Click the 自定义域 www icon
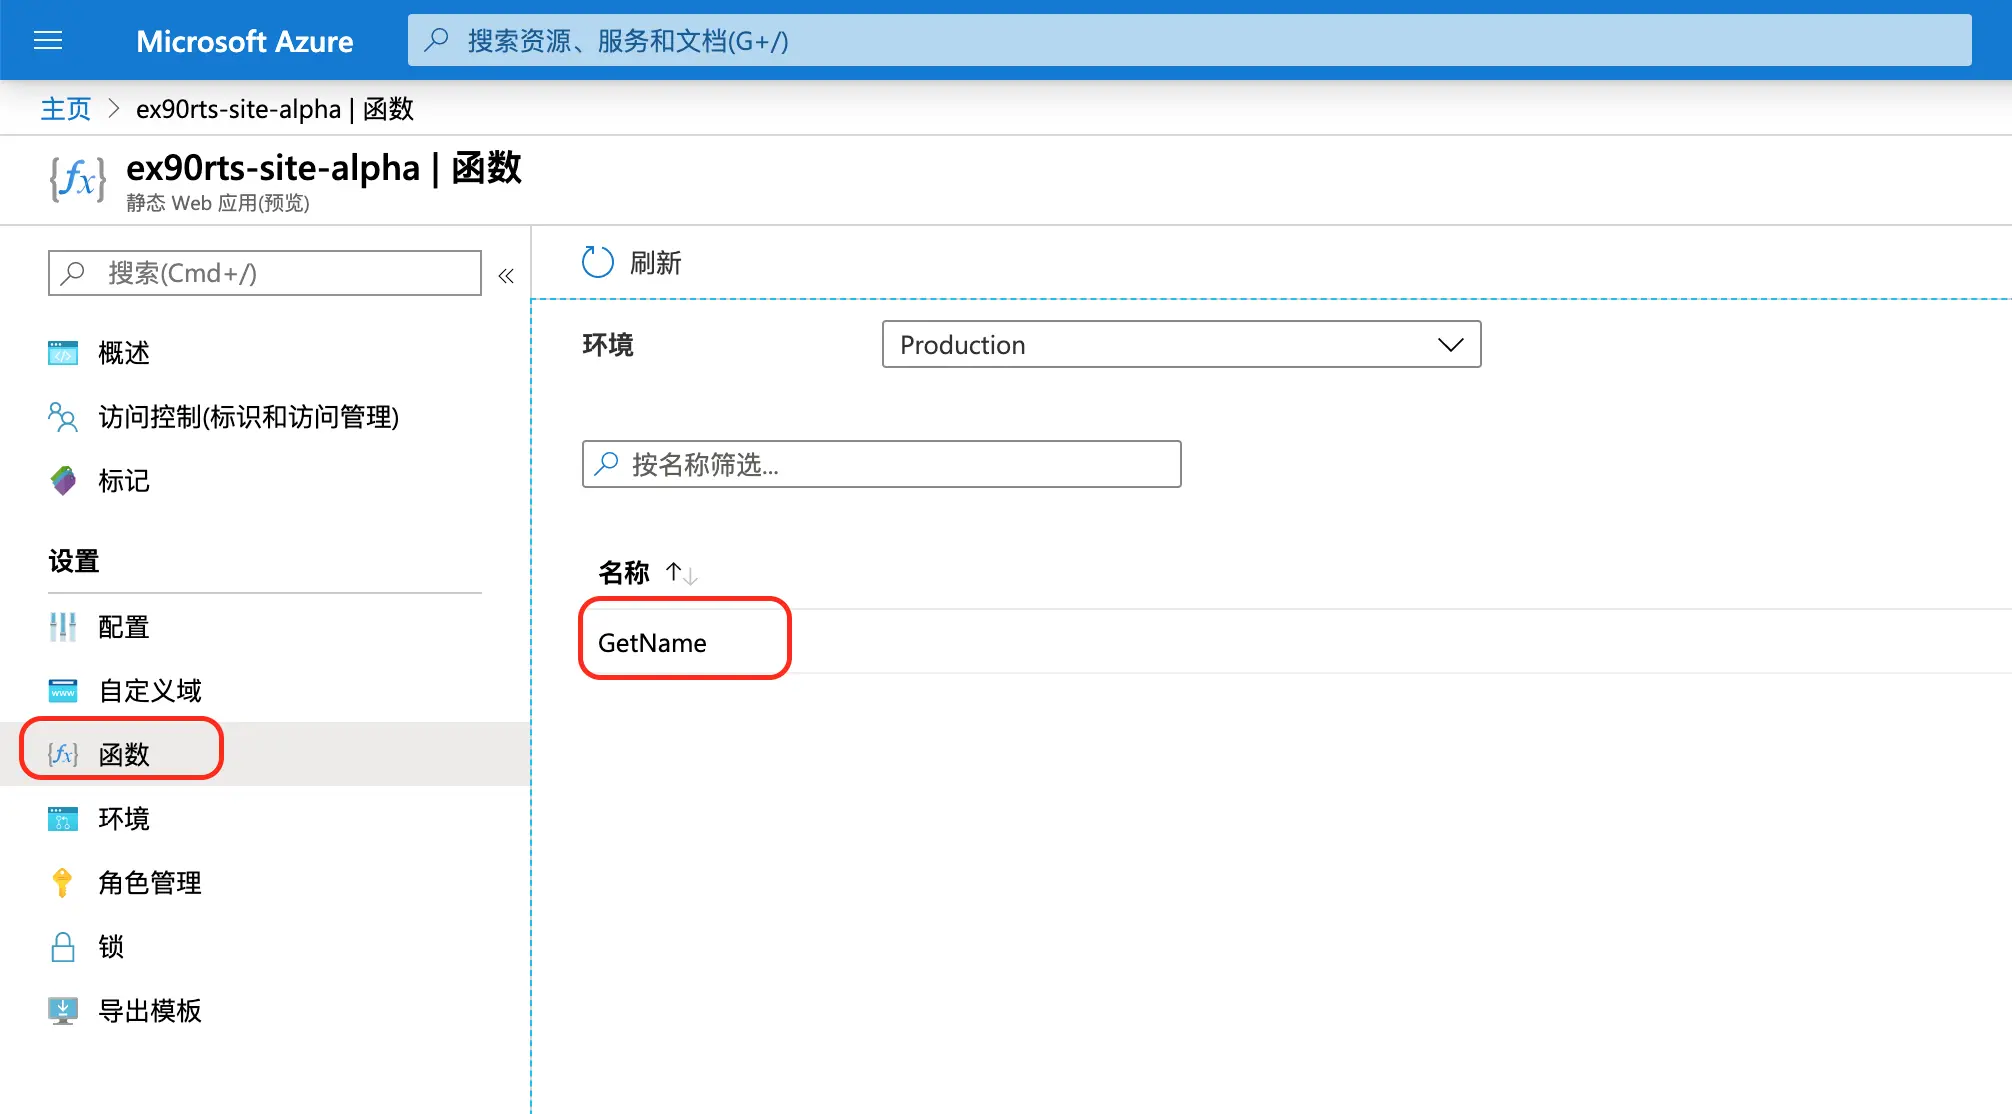This screenshot has height=1114, width=2012. 63,691
